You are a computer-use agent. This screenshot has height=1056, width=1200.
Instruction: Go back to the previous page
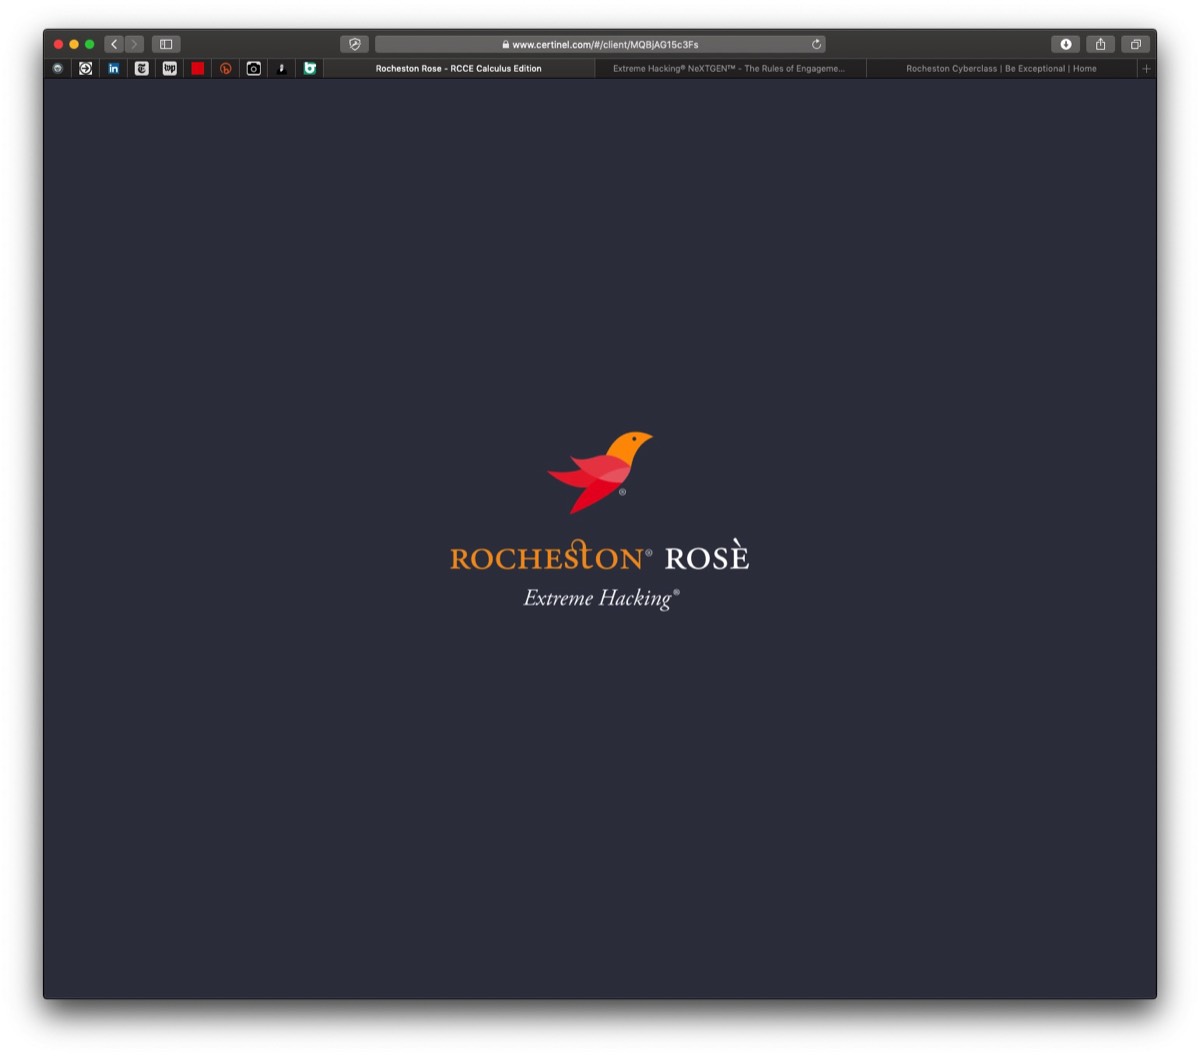point(114,44)
